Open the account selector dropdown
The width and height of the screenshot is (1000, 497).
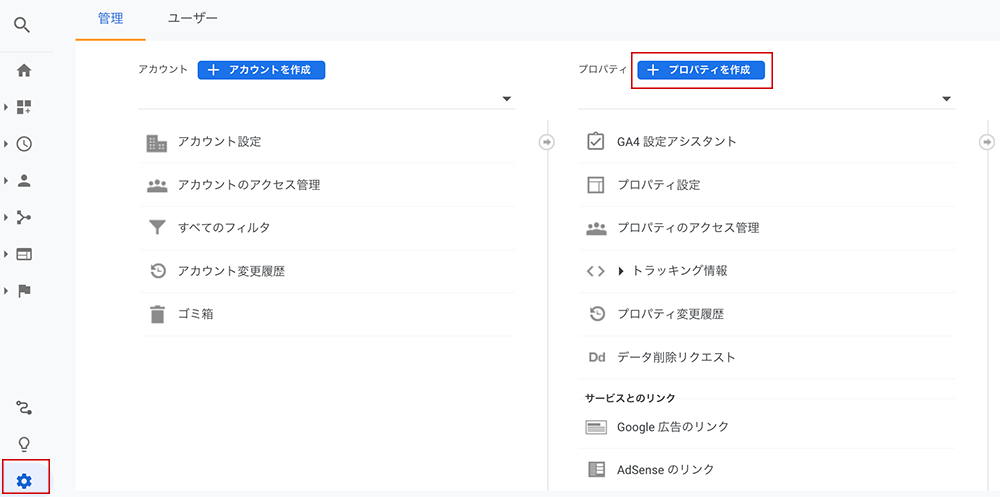pos(327,100)
